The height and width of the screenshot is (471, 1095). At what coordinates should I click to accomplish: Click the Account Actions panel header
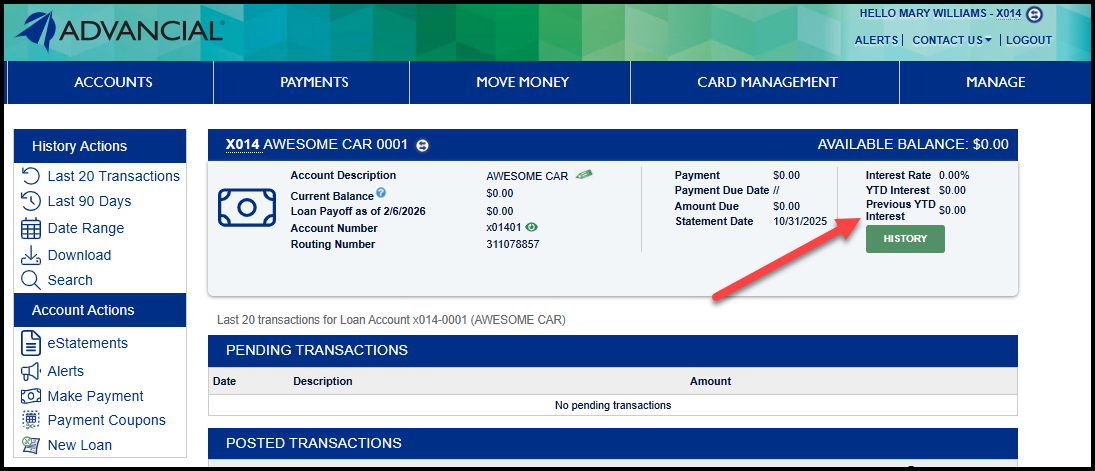pos(100,310)
